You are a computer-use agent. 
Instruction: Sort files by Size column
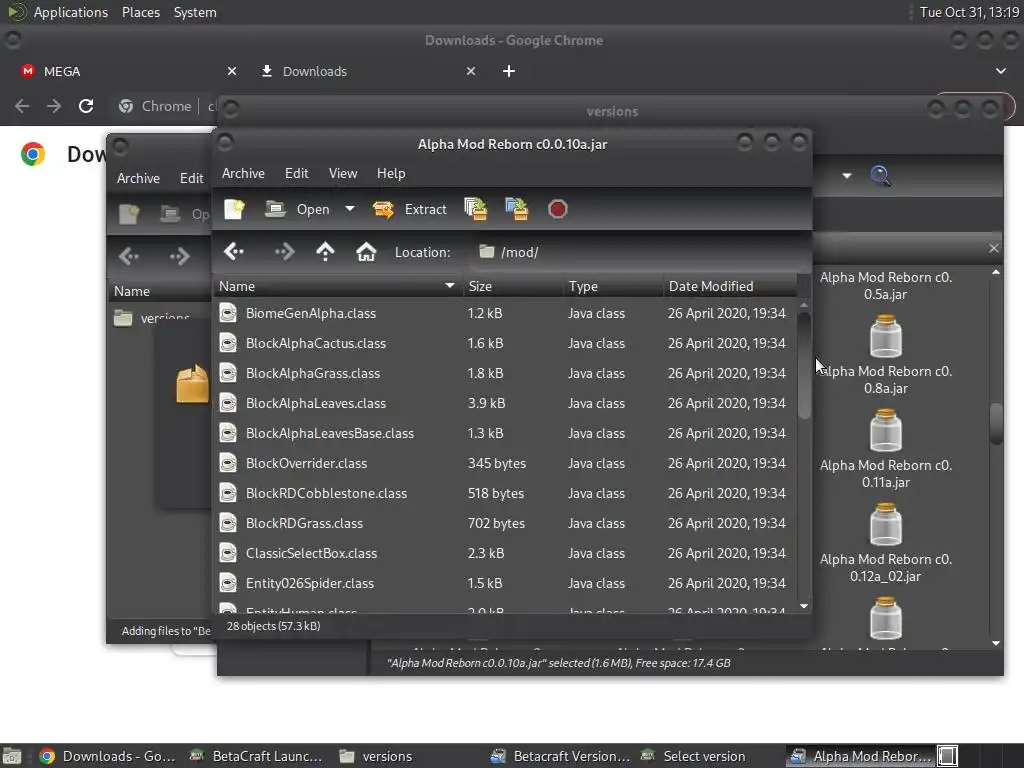click(513, 286)
